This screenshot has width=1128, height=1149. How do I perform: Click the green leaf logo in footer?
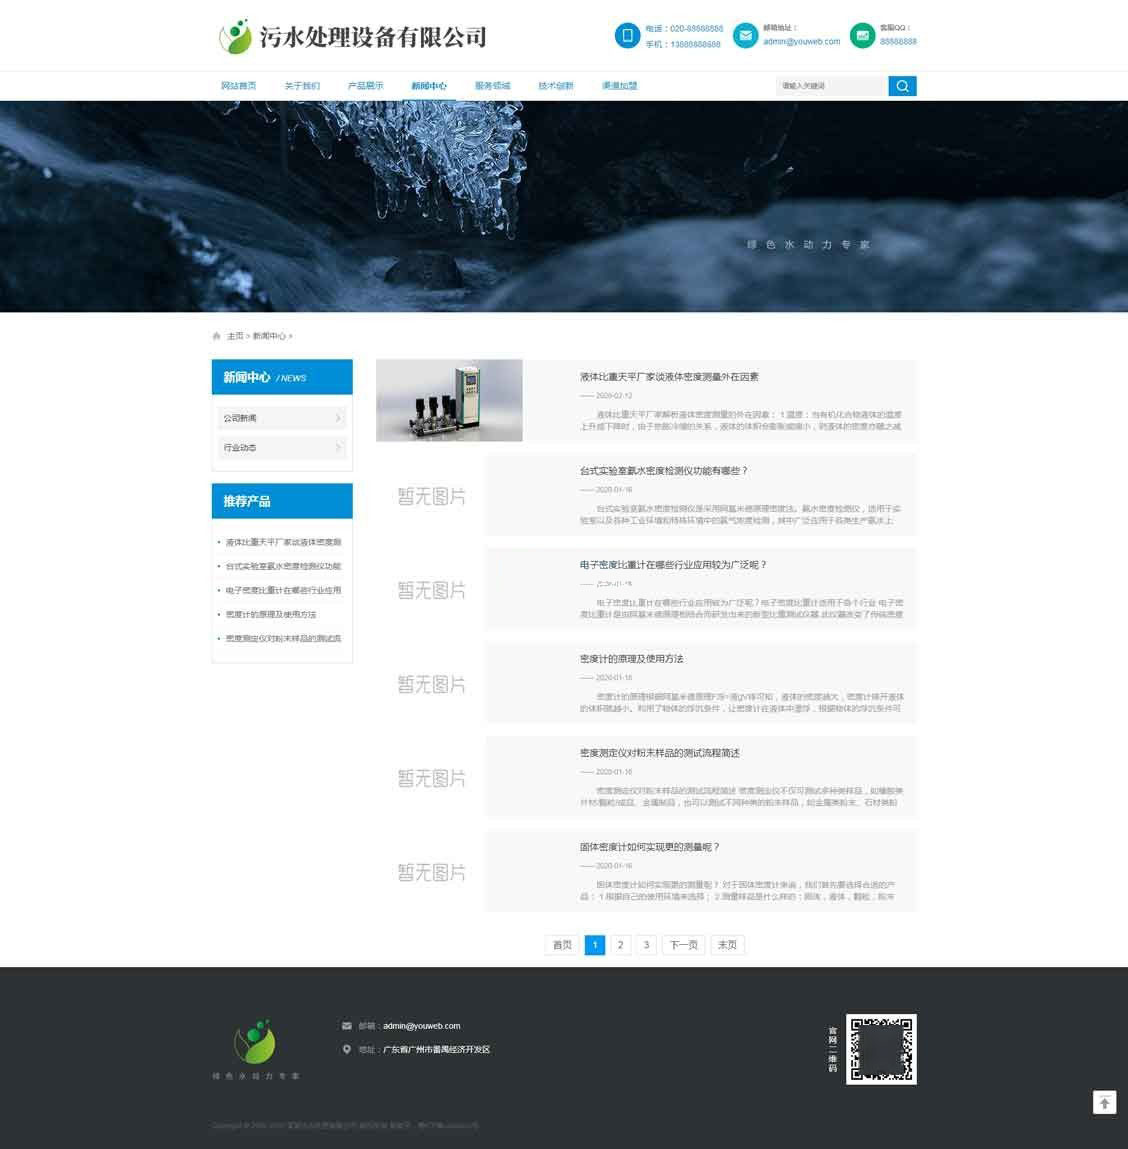(x=253, y=1043)
